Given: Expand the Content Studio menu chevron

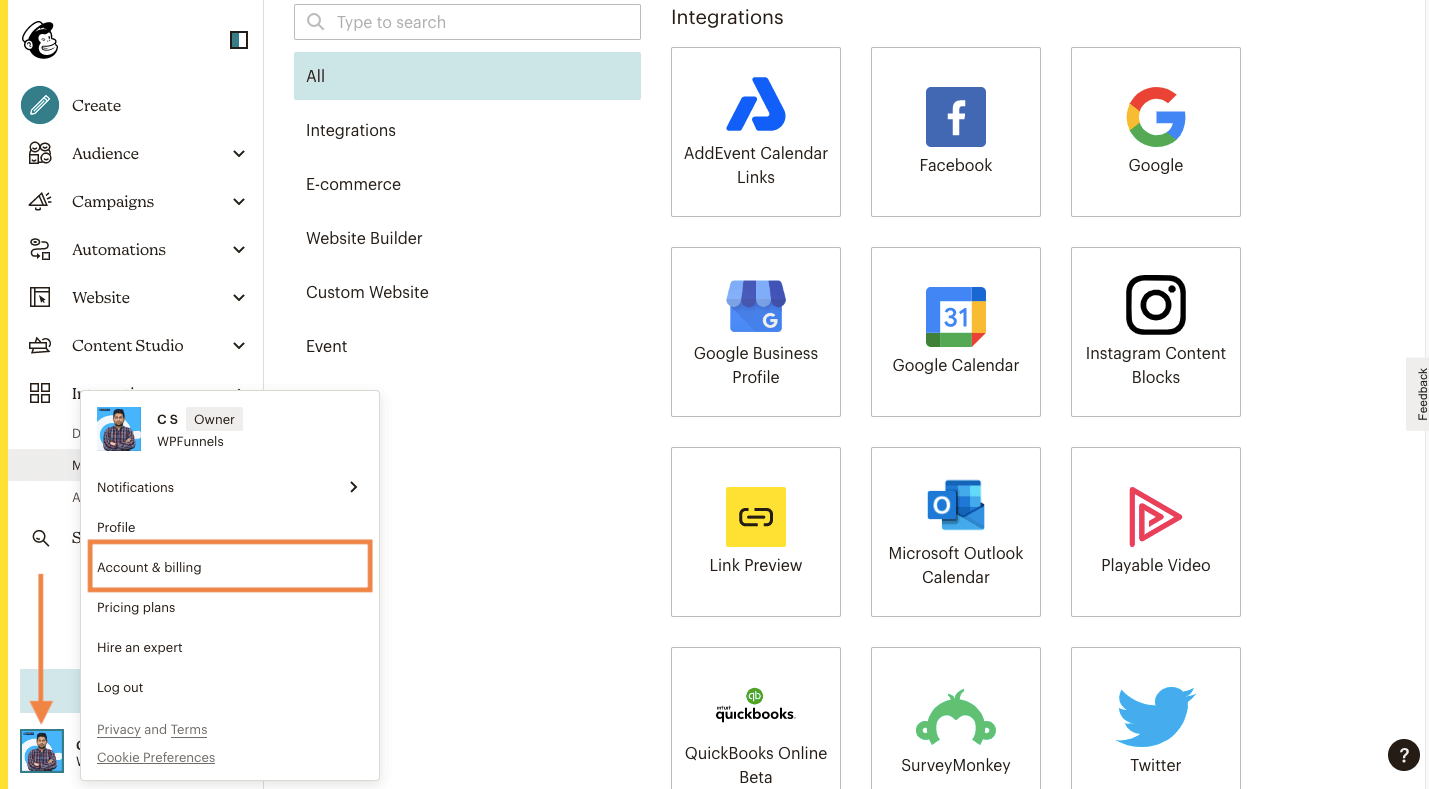Looking at the screenshot, I should (x=239, y=345).
